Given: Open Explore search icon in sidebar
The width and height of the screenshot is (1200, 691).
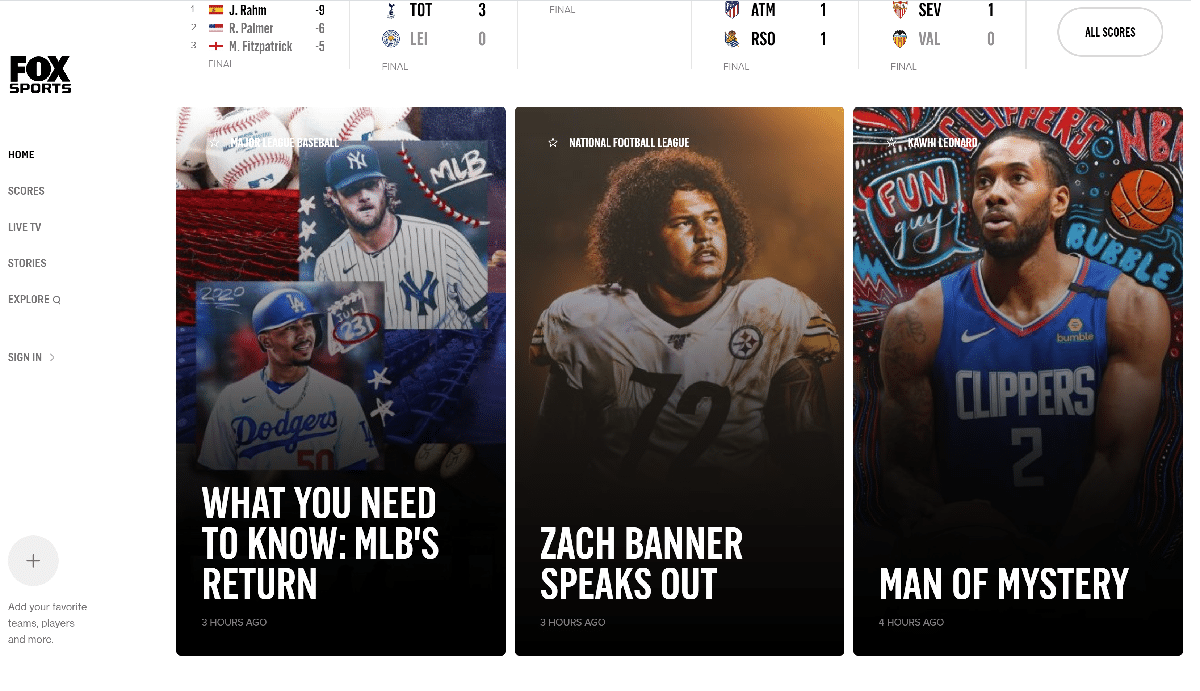Looking at the screenshot, I should pyautogui.click(x=57, y=300).
